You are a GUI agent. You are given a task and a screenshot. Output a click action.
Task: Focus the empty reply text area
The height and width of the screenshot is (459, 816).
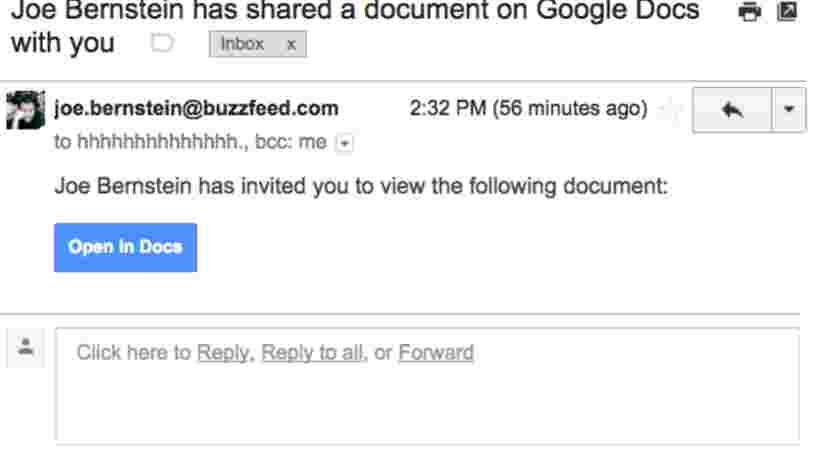point(427,386)
